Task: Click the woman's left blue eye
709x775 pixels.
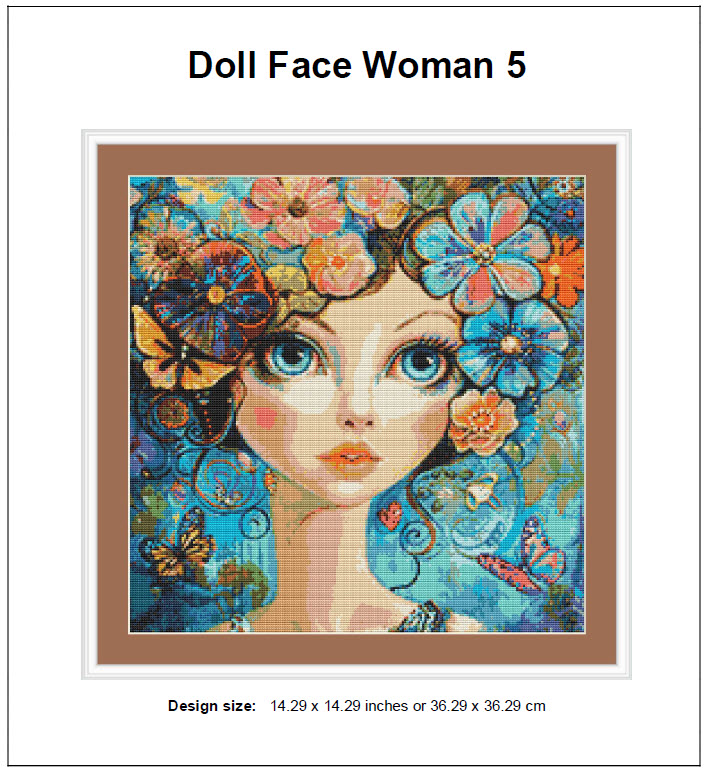Action: [x=290, y=359]
